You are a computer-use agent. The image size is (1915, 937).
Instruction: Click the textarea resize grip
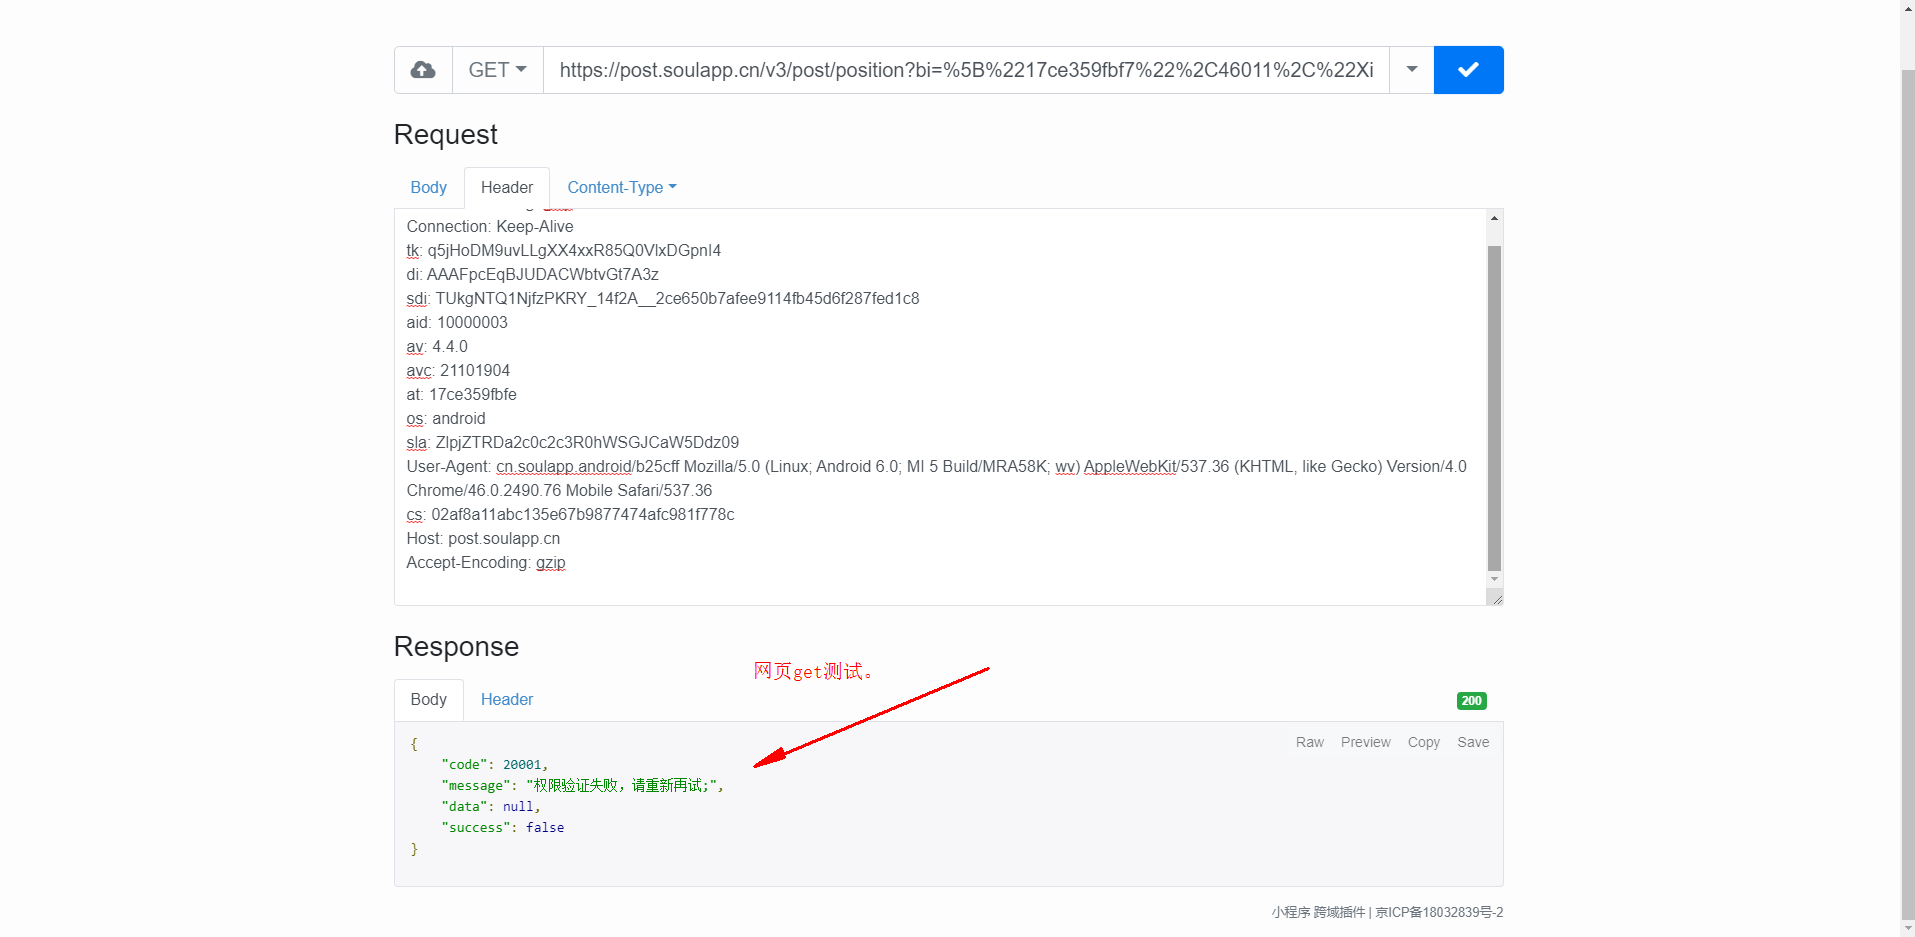pyautogui.click(x=1495, y=597)
